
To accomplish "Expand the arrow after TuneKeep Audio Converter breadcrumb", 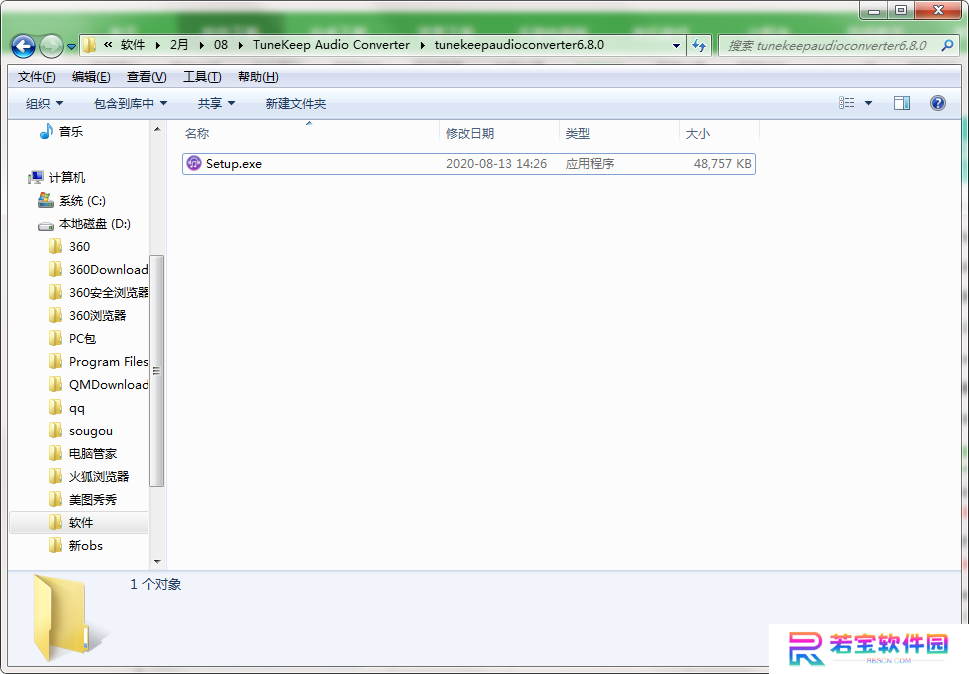I will [423, 45].
